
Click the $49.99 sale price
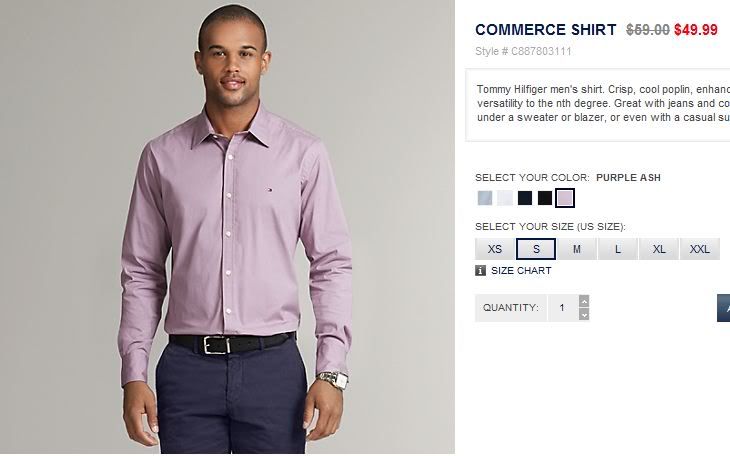point(696,30)
